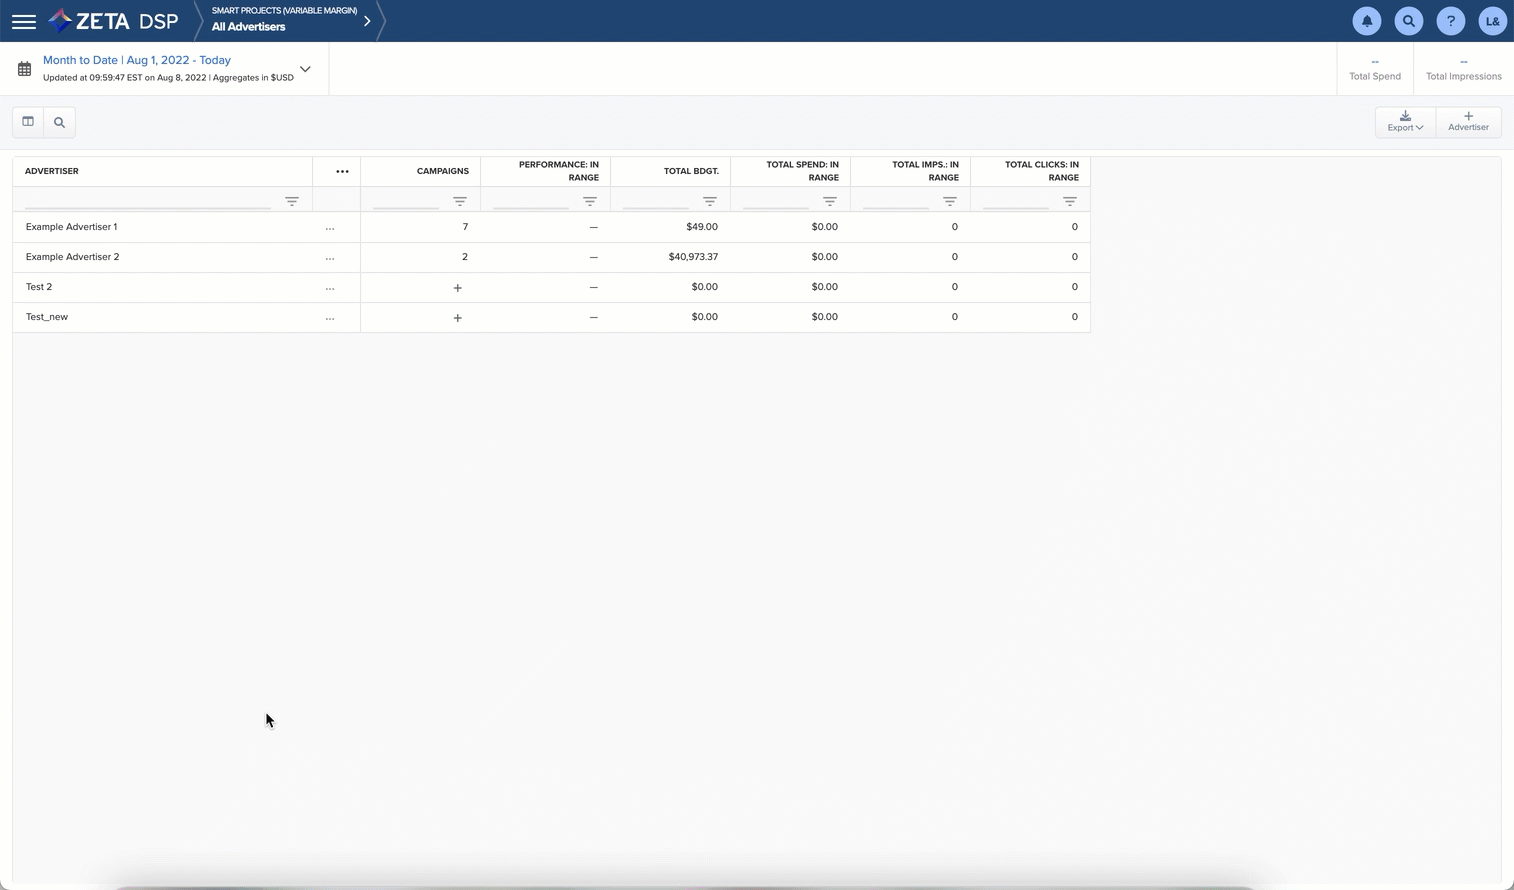Image resolution: width=1514 pixels, height=890 pixels.
Task: Open filter icon for Advertiser column
Action: [292, 201]
